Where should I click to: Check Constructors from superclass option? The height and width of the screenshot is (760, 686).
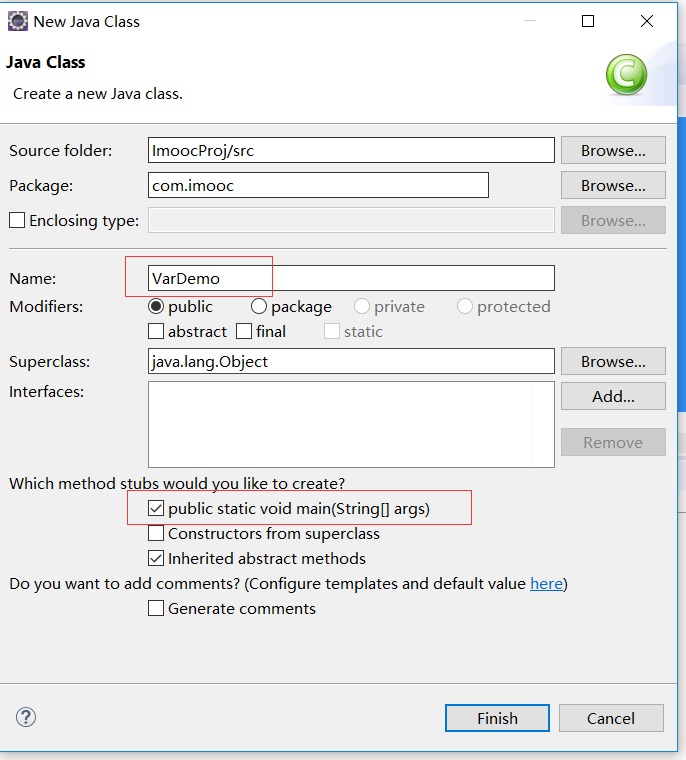click(x=156, y=534)
